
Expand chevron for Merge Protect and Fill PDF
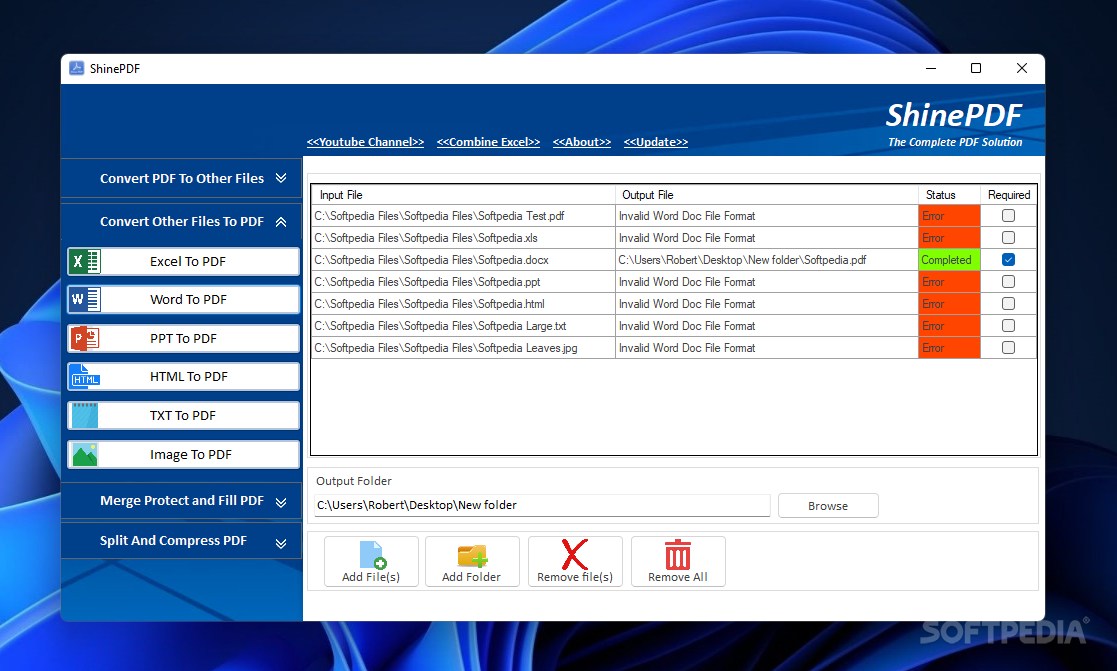click(281, 502)
